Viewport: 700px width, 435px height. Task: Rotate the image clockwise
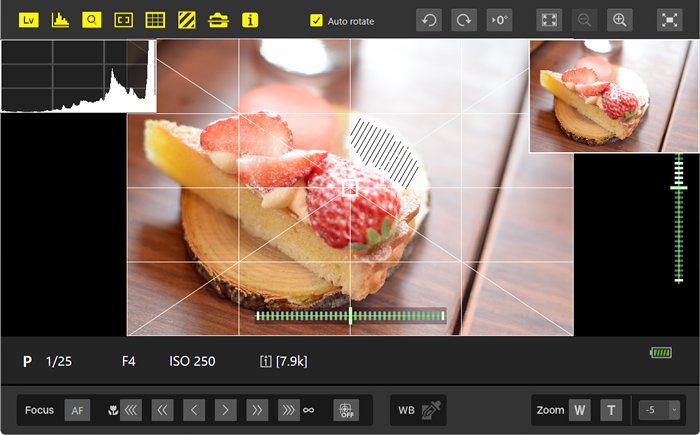click(x=464, y=20)
